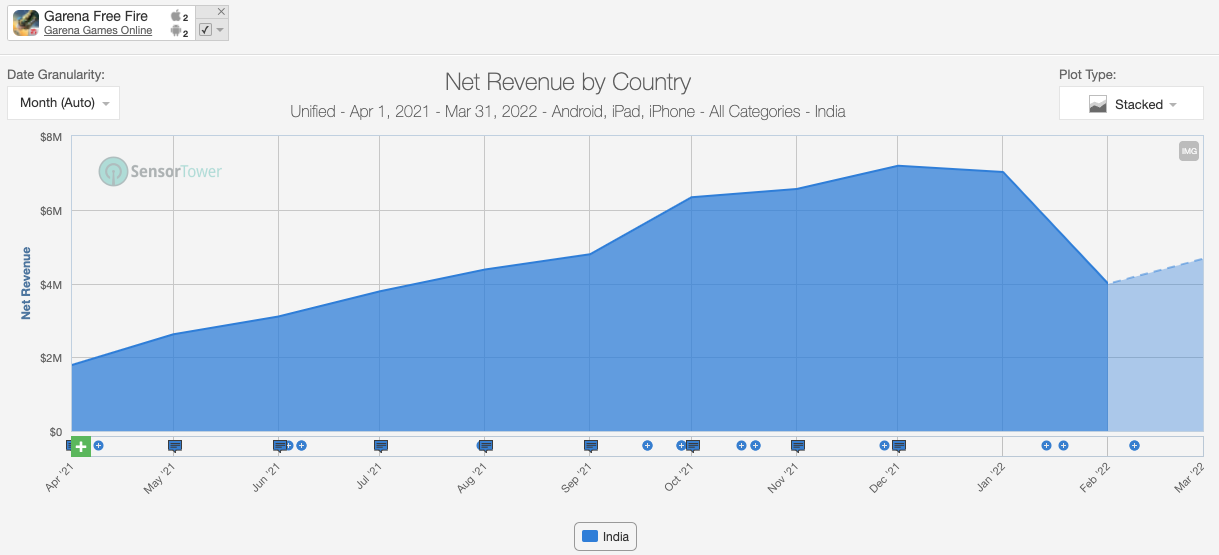Image resolution: width=1219 pixels, height=555 pixels.
Task: Click the Android platform icon
Action: point(177,31)
